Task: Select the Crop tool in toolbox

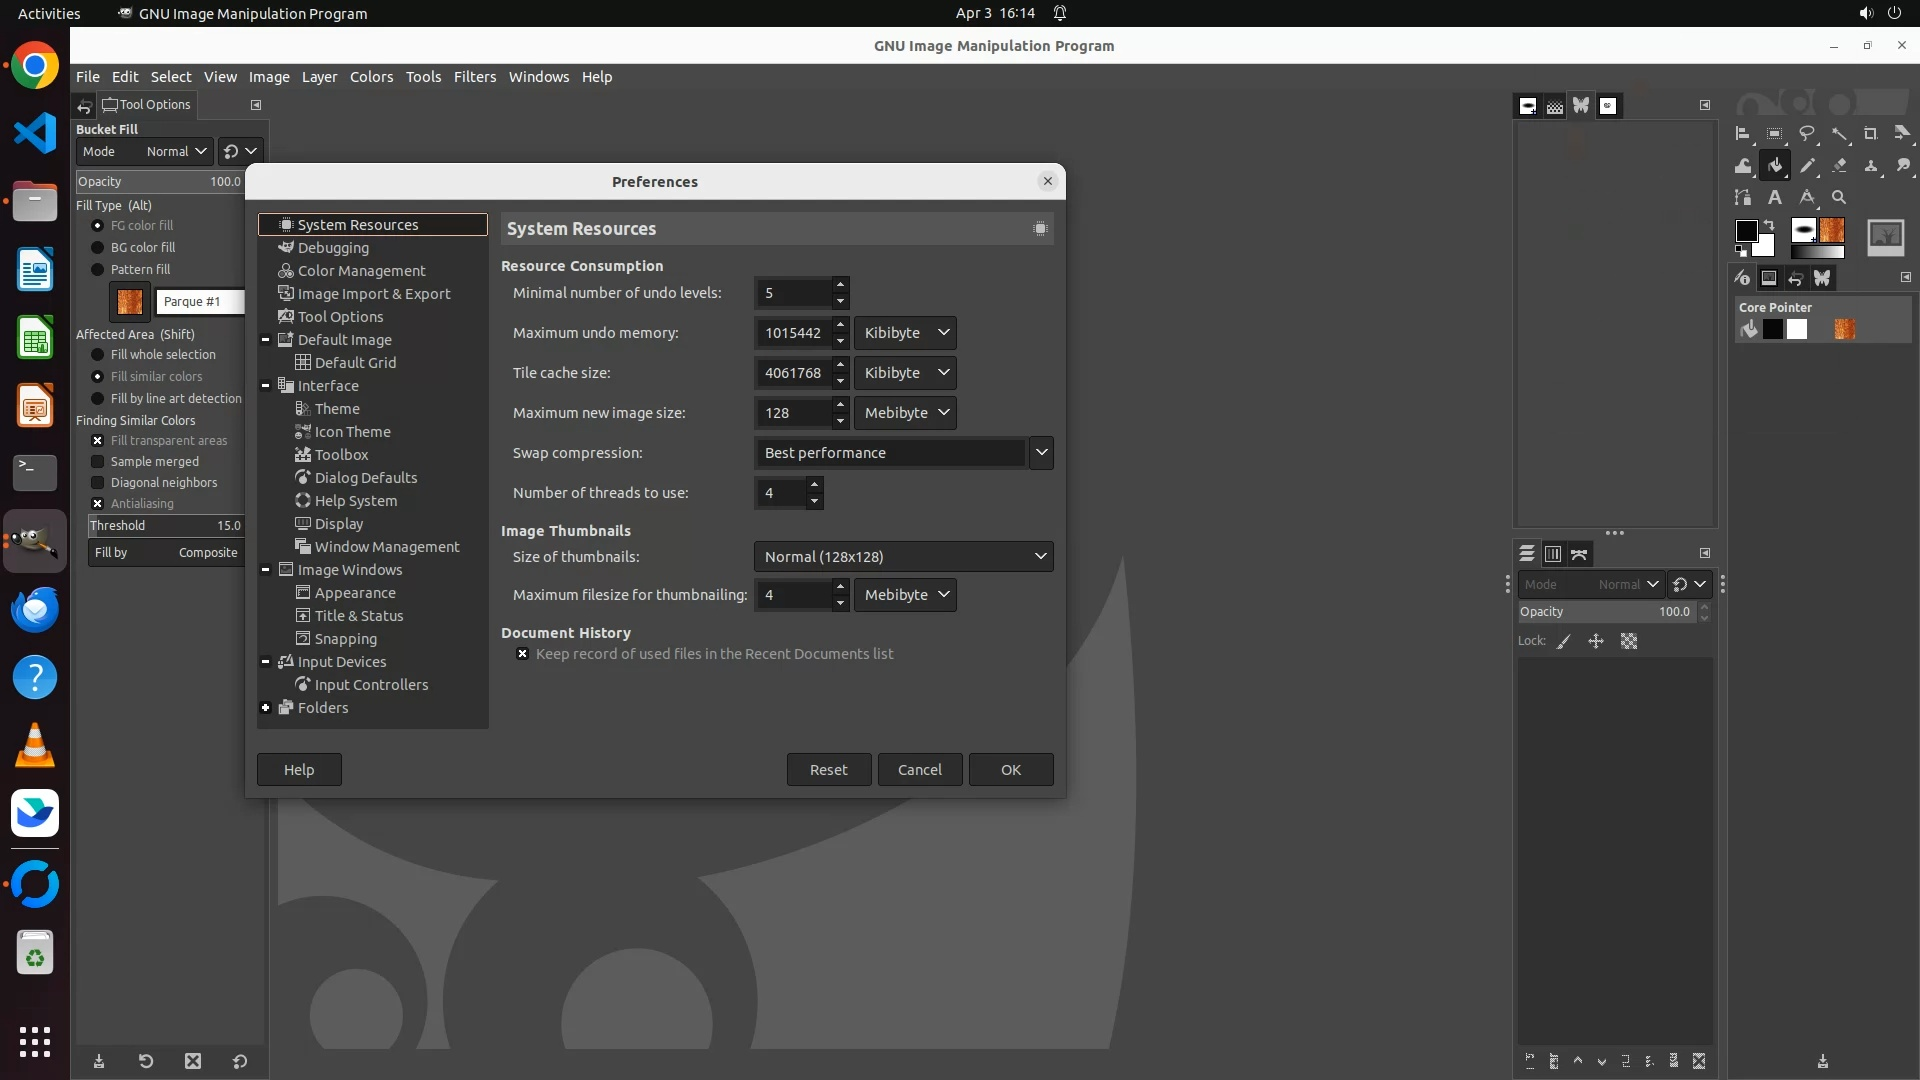Action: pyautogui.click(x=1870, y=134)
